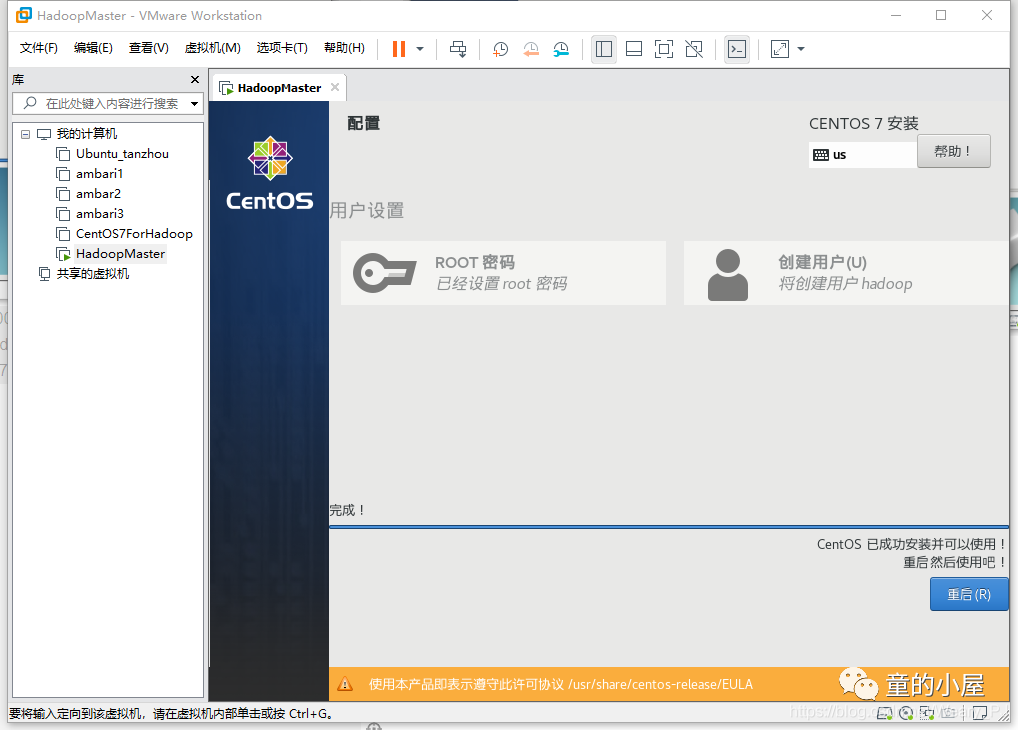Click the VMware Workstation title bar icon
The image size is (1018, 730).
(x=23, y=15)
